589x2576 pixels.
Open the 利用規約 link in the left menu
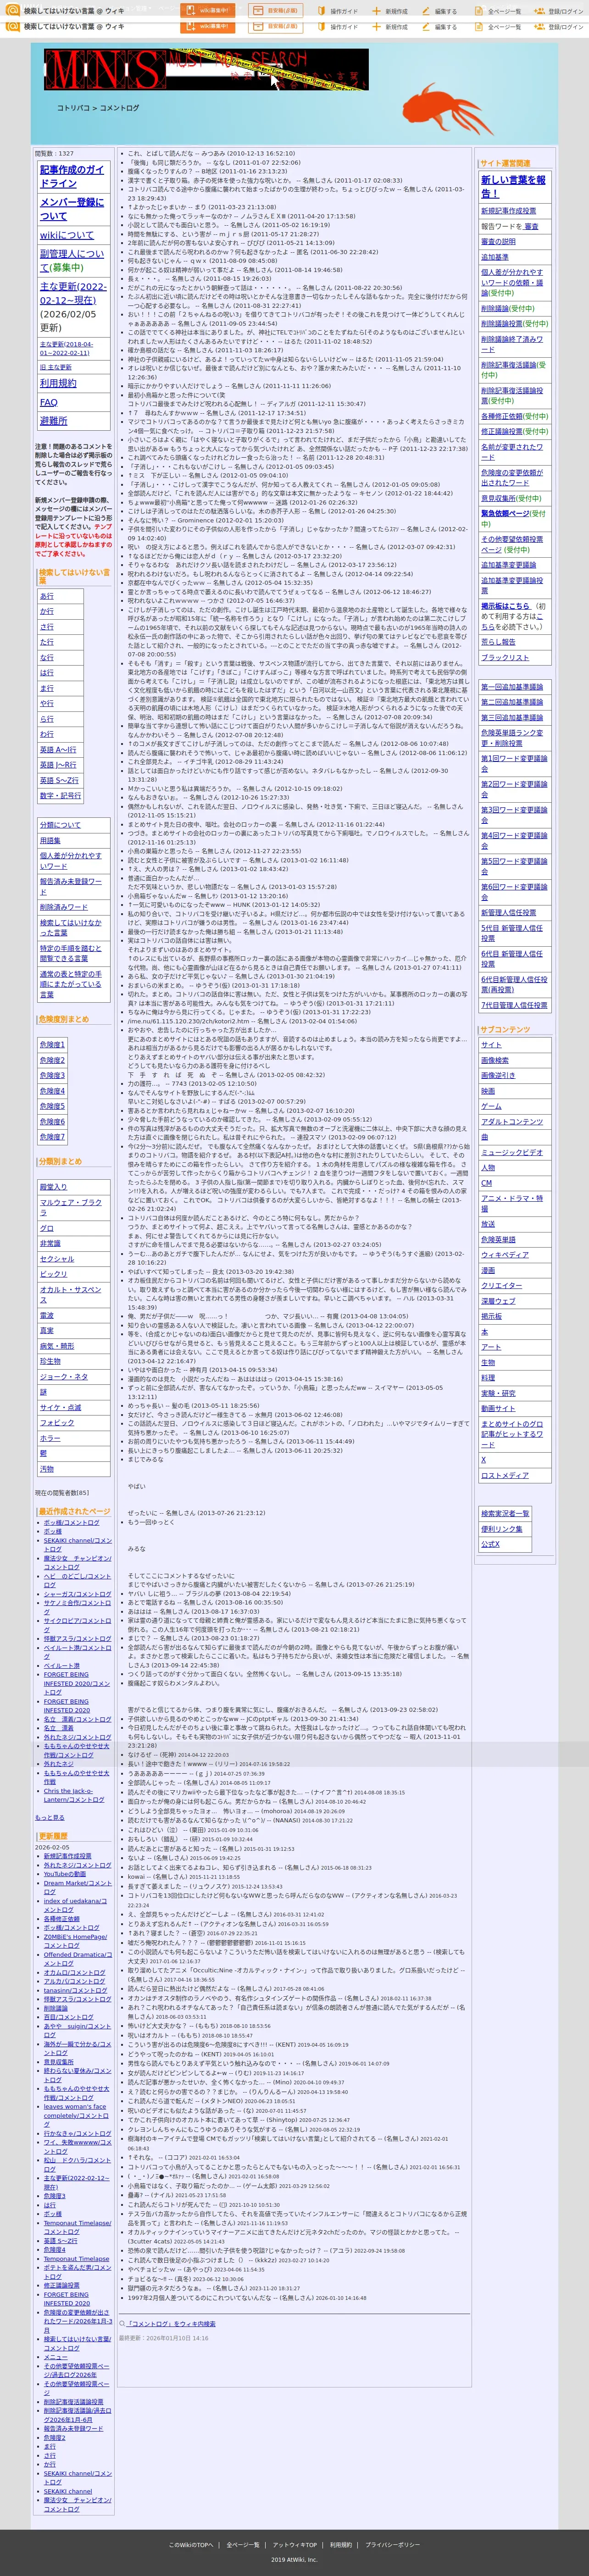coord(58,383)
